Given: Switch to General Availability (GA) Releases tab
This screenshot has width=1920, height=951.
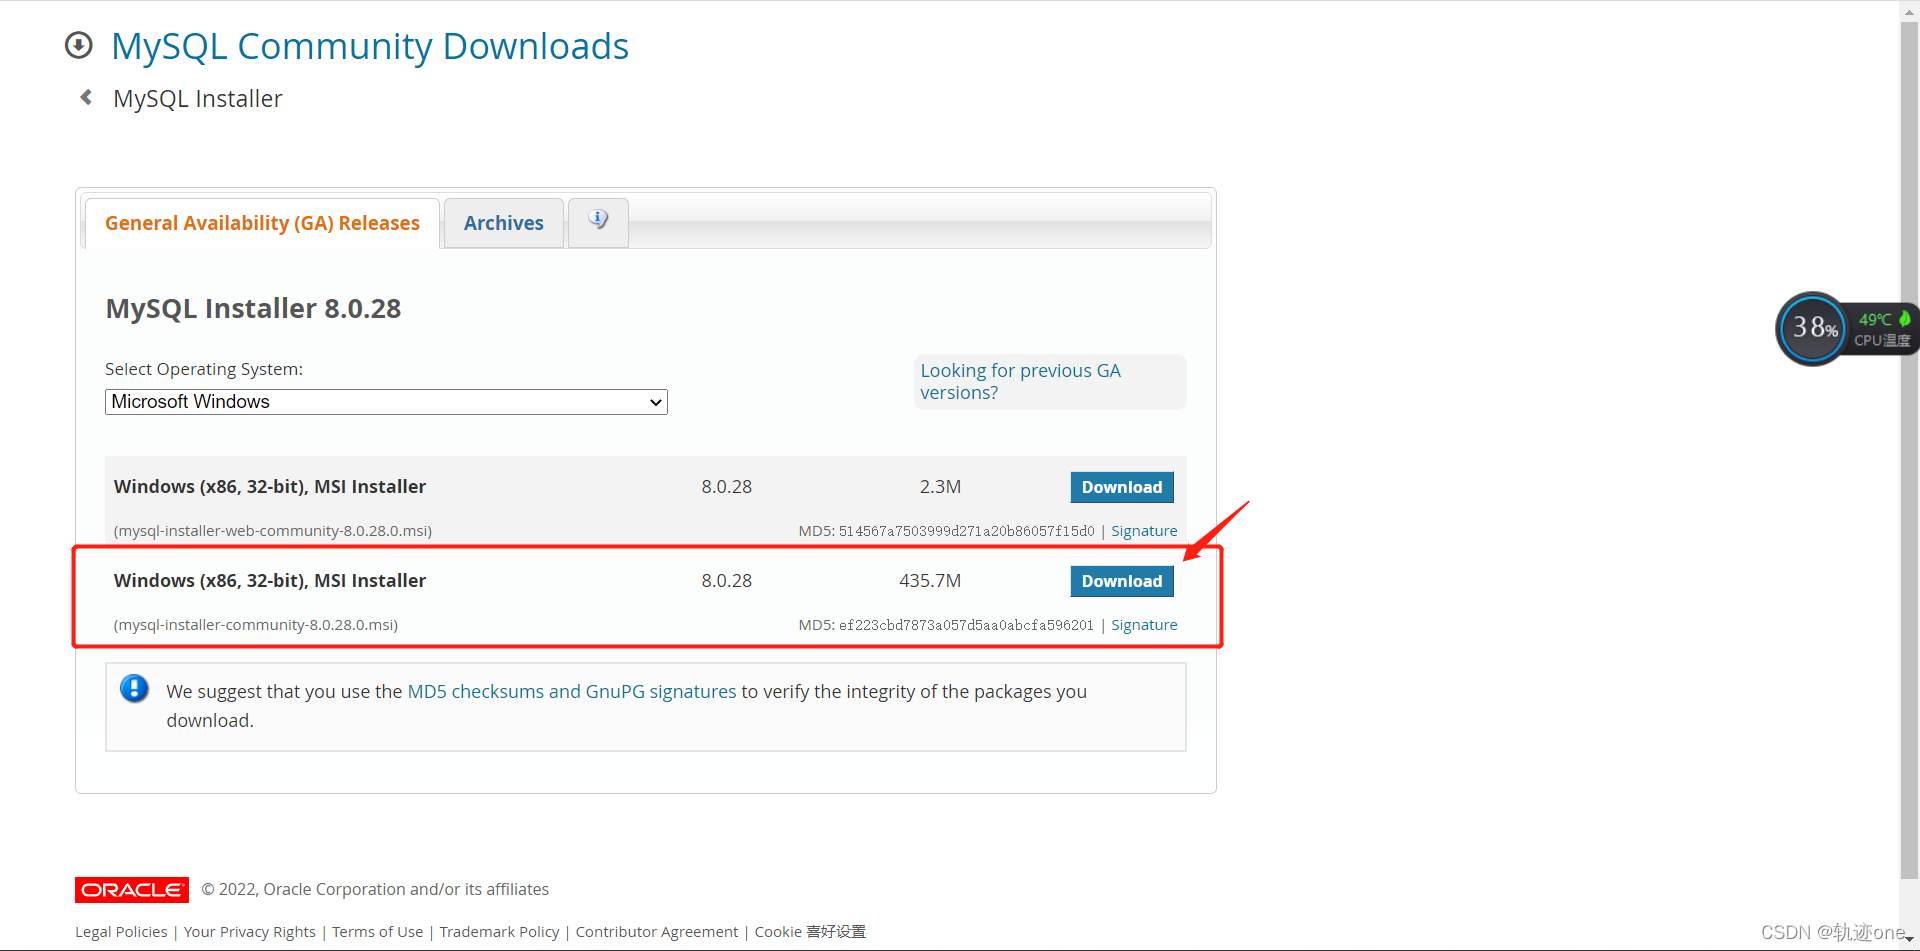Looking at the screenshot, I should click(262, 223).
